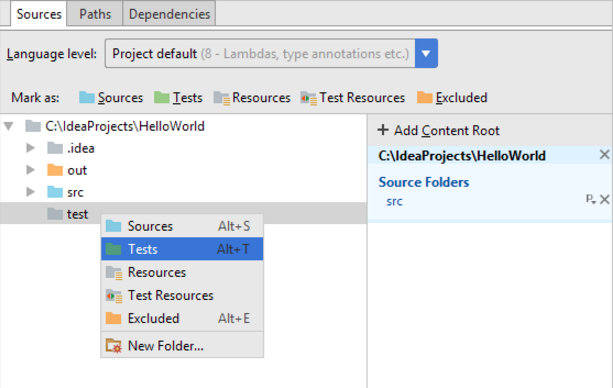This screenshot has width=613, height=388.
Task: Open the Paths tab
Action: 95,14
